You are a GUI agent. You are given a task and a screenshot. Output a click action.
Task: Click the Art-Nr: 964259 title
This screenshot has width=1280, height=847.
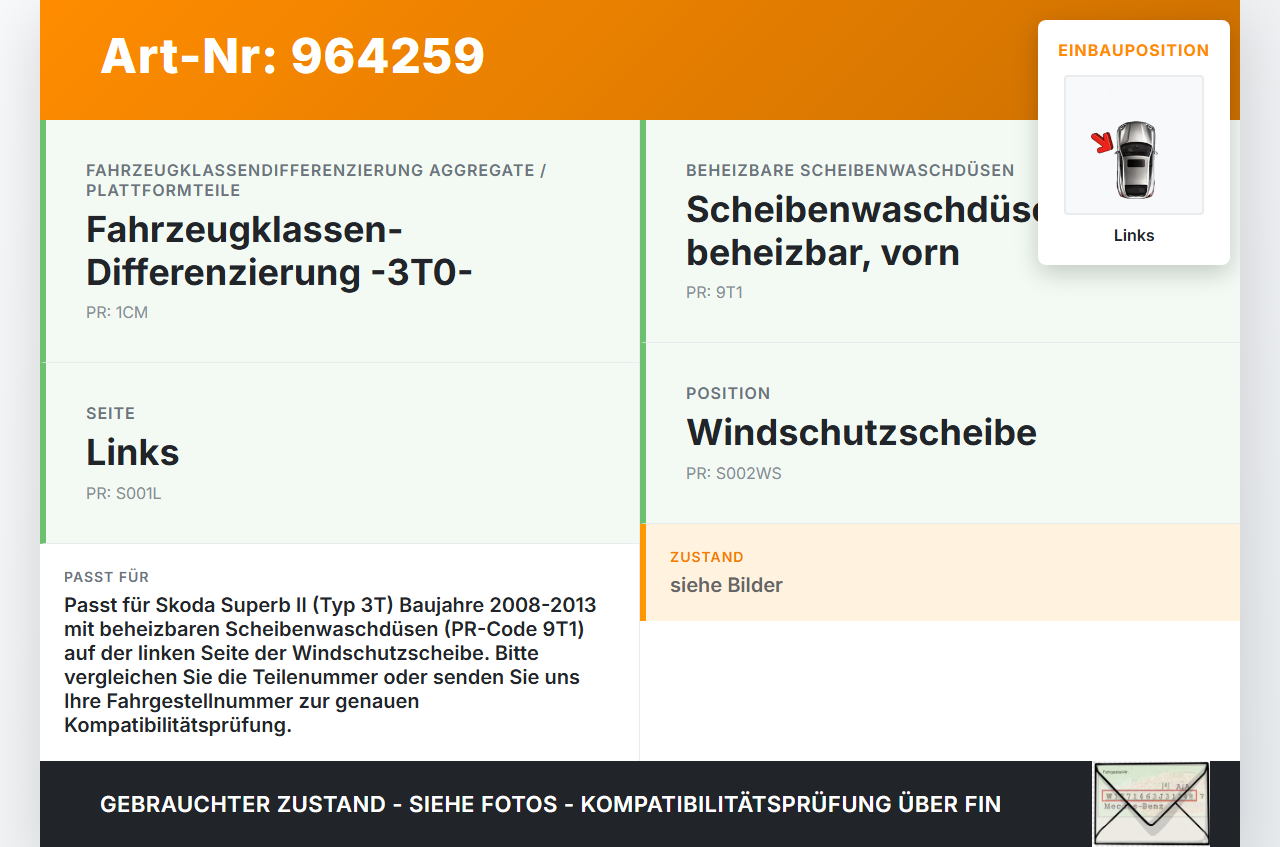[x=292, y=57]
